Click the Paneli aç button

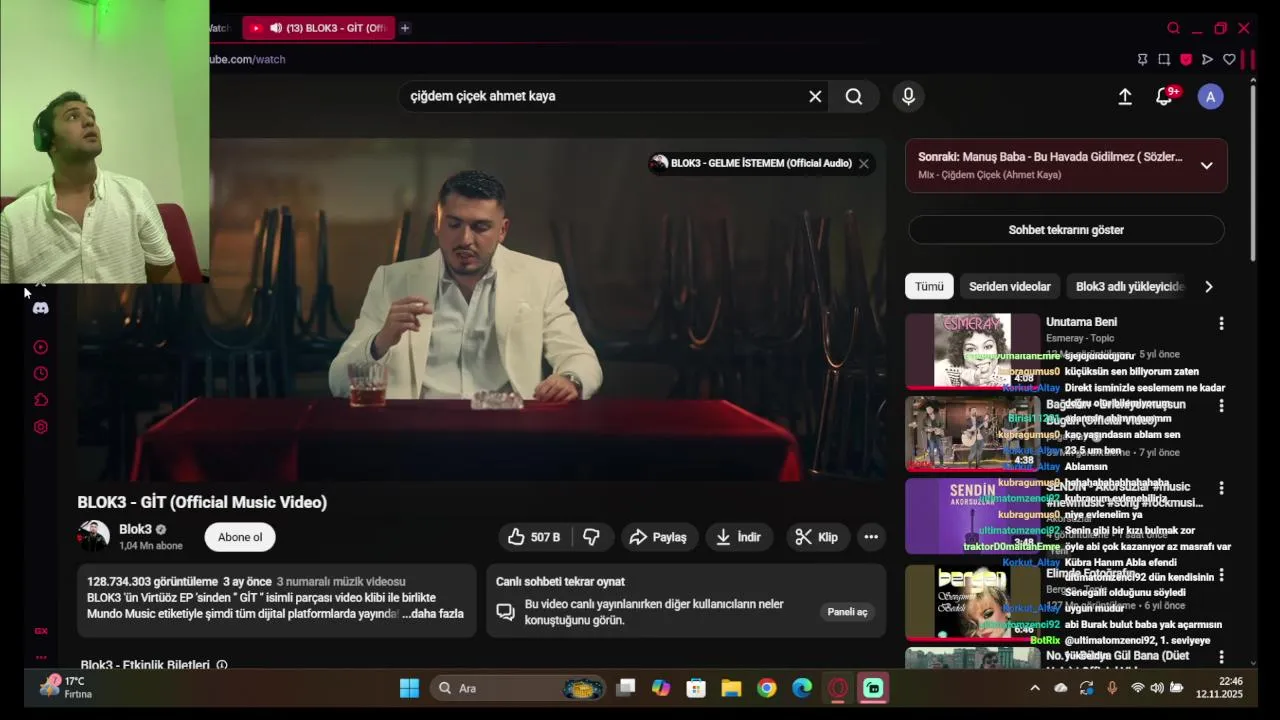pos(847,612)
